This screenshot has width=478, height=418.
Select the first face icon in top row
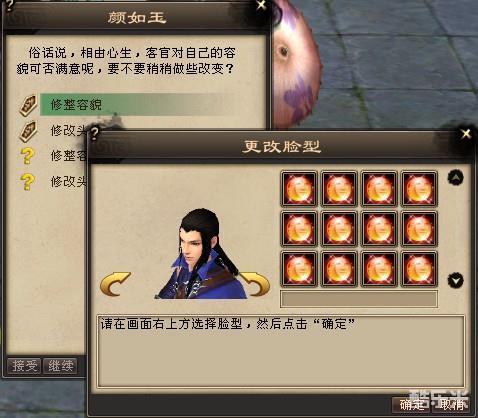tap(299, 189)
